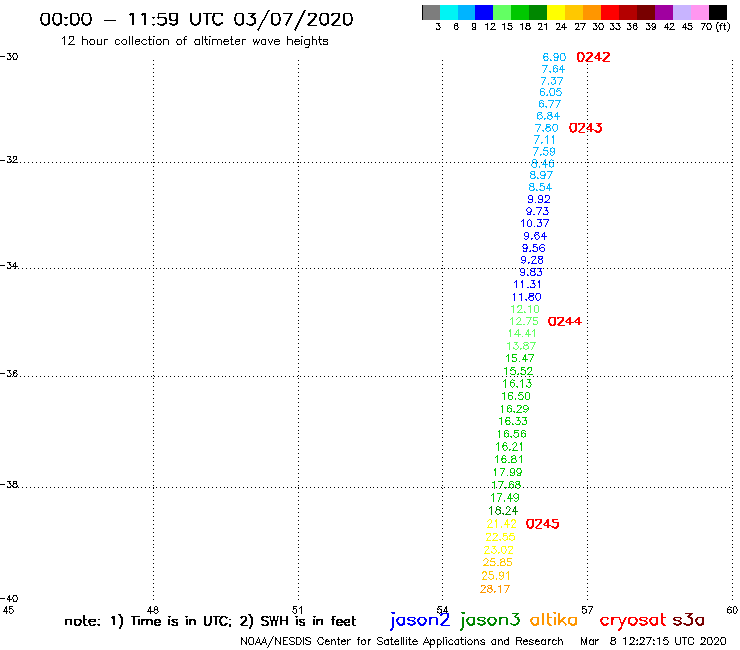Click the longitude axis label 51

[297, 610]
